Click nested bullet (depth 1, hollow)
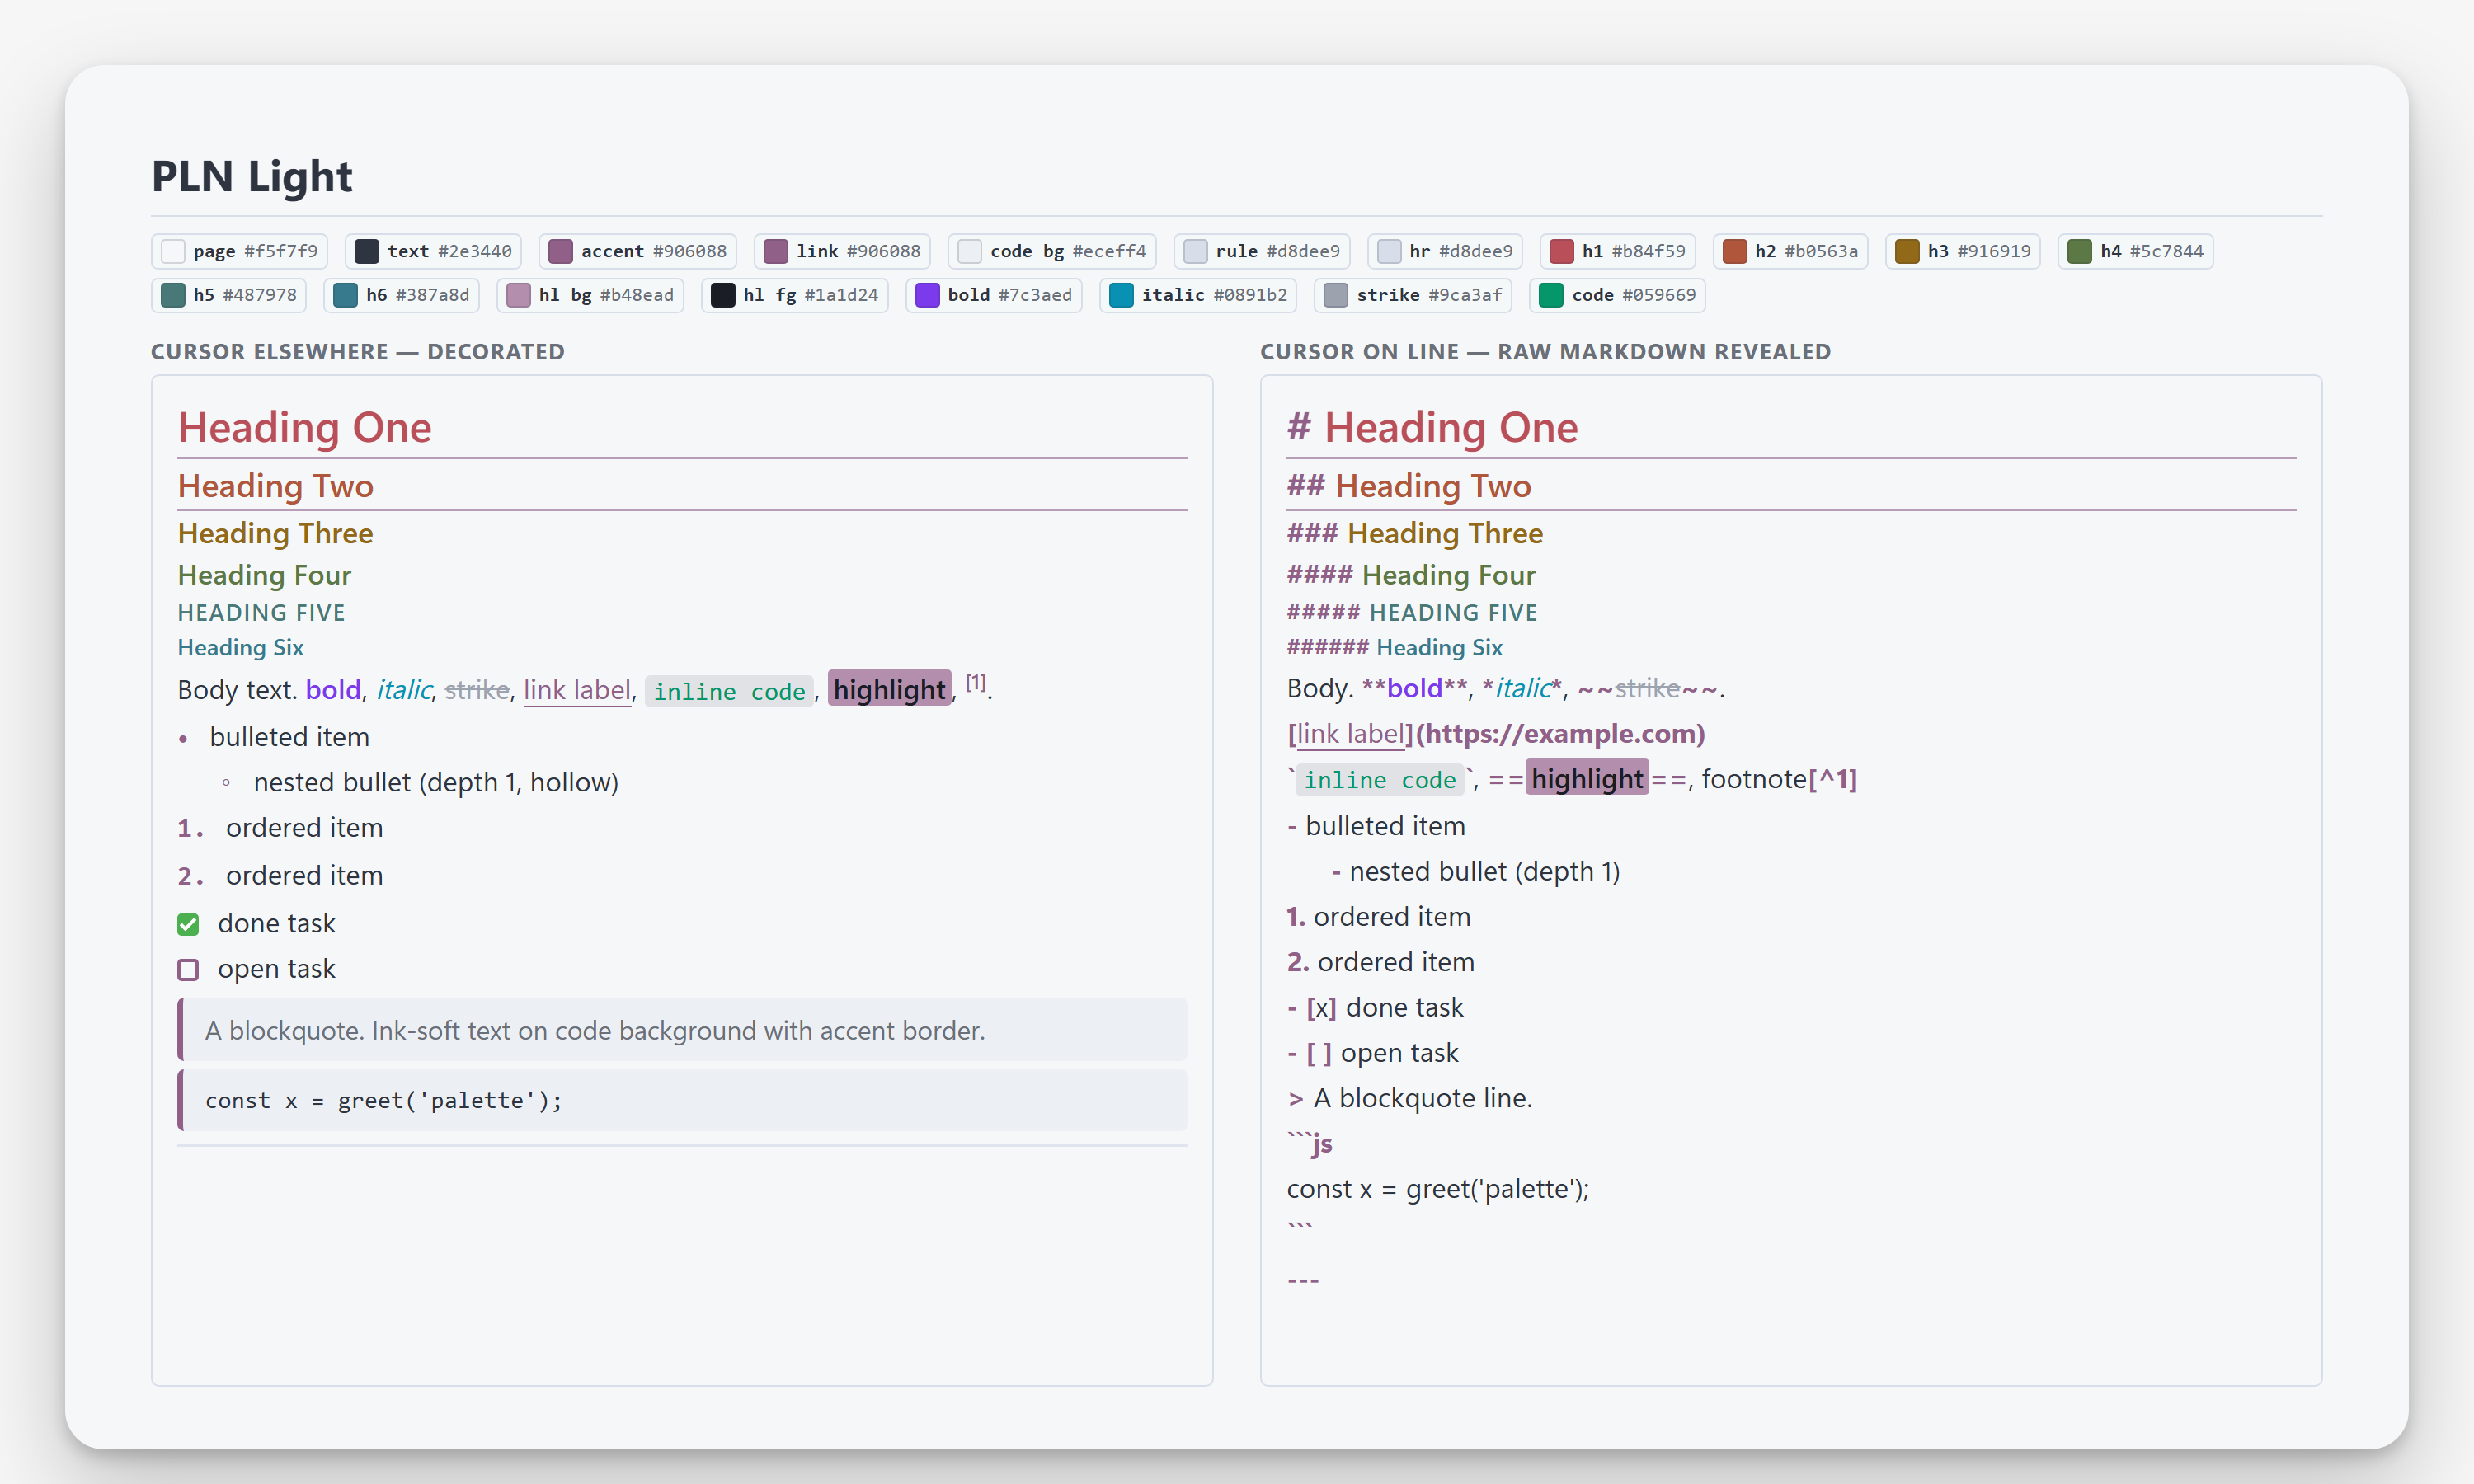2474x1484 pixels. 436,782
